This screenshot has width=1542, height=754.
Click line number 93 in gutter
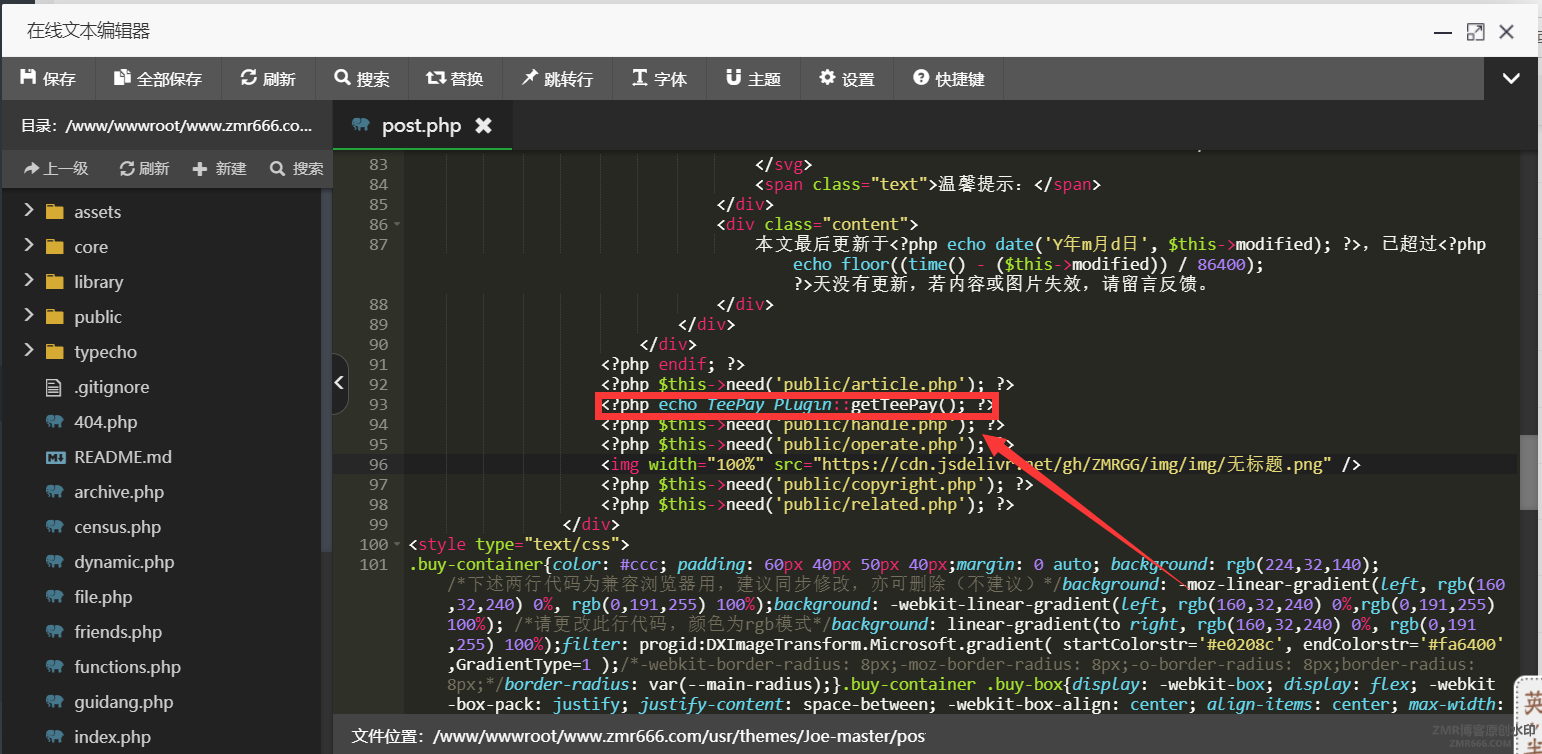pos(378,404)
